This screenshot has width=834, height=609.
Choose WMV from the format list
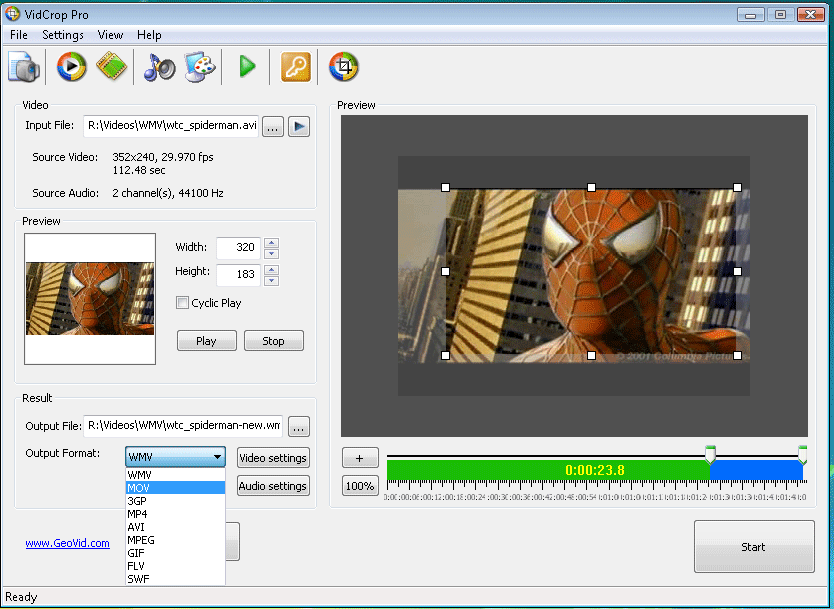(176, 475)
